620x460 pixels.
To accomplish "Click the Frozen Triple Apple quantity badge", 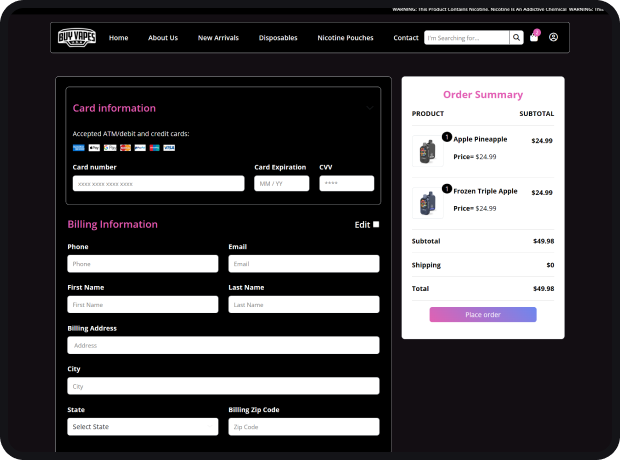I will pos(447,189).
